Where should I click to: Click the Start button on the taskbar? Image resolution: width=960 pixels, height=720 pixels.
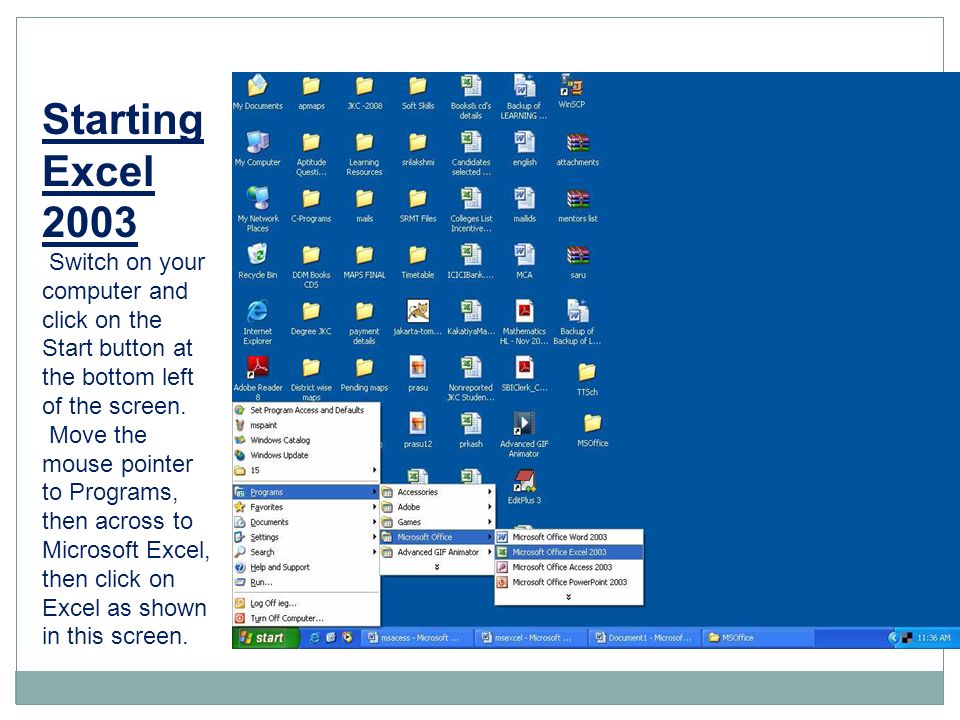click(266, 637)
